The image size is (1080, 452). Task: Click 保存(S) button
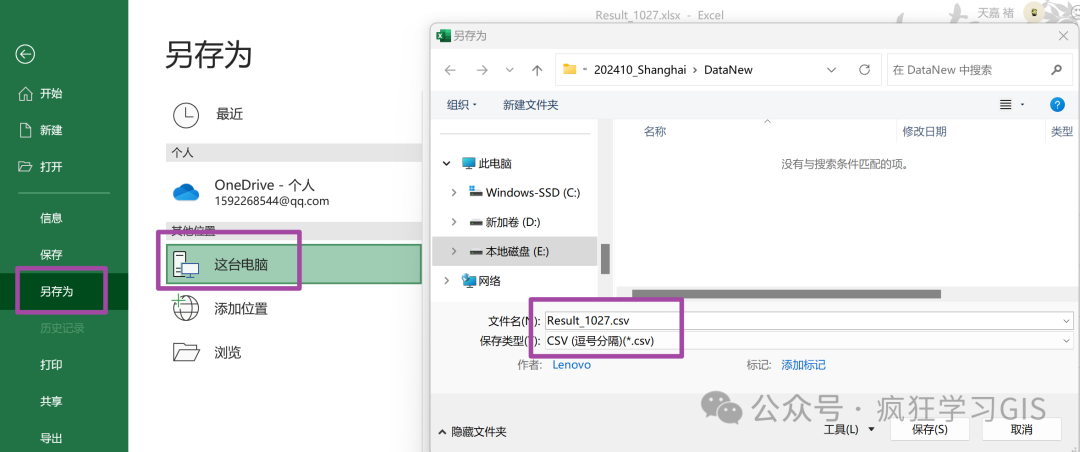click(930, 429)
